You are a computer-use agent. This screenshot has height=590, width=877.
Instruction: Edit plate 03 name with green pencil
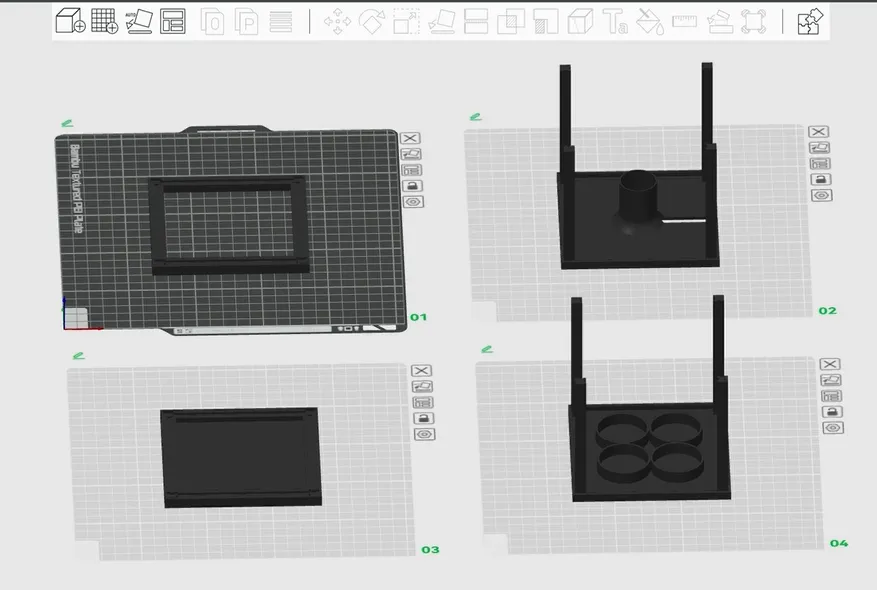tap(79, 356)
